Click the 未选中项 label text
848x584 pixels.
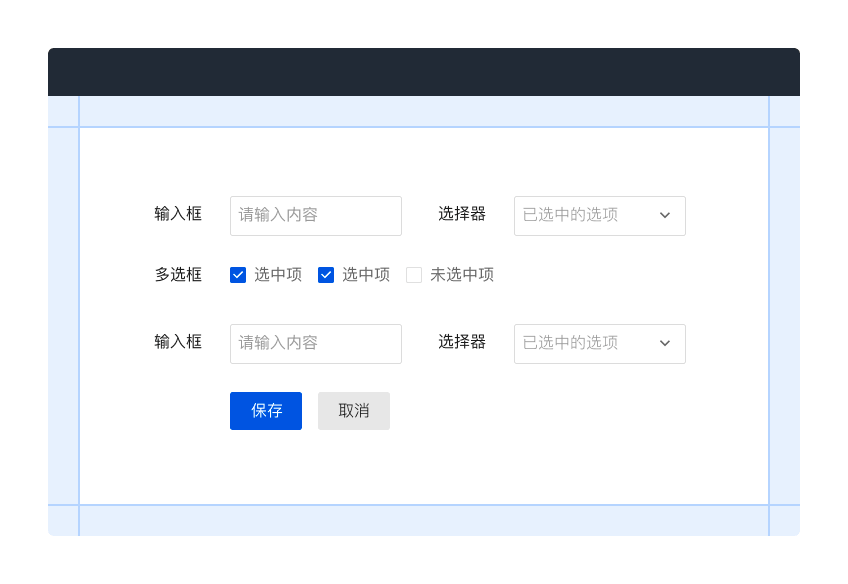coord(462,275)
